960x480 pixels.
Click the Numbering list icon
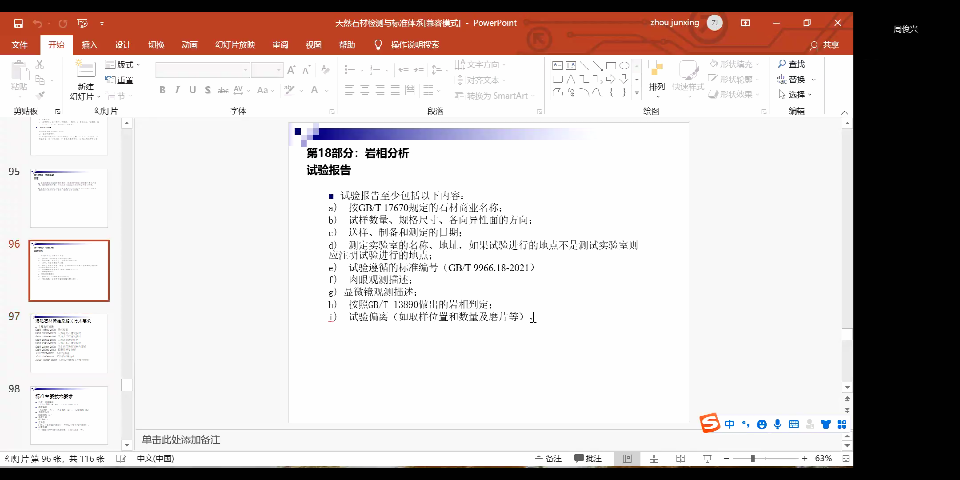(375, 70)
